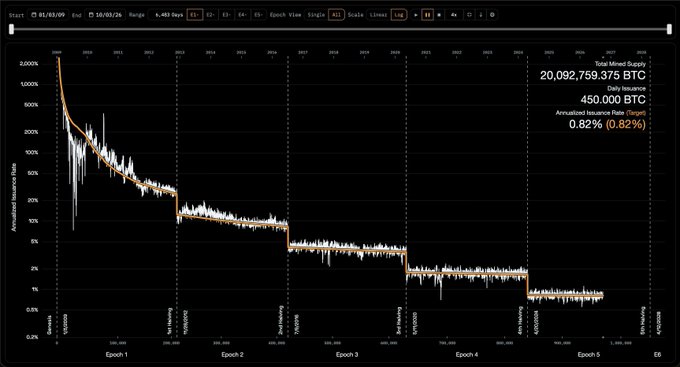Click the 2nd Halving marker label
This screenshot has width=680, height=367.
(281, 320)
